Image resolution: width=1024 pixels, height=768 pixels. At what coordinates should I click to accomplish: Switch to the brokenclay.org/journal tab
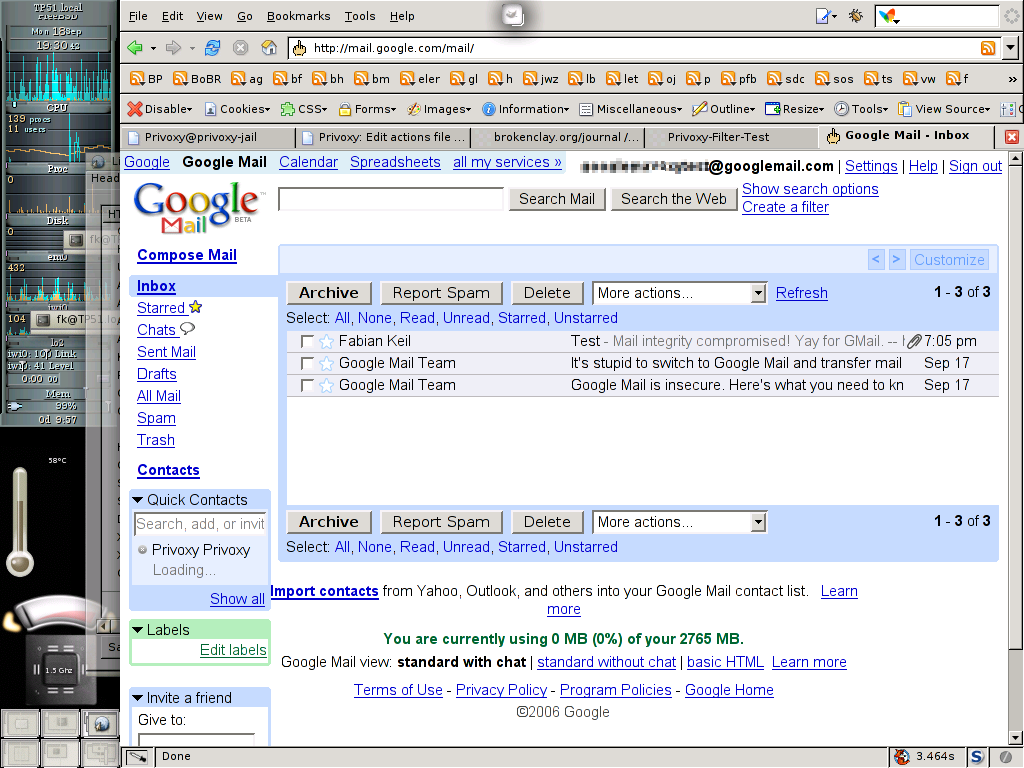(557, 137)
